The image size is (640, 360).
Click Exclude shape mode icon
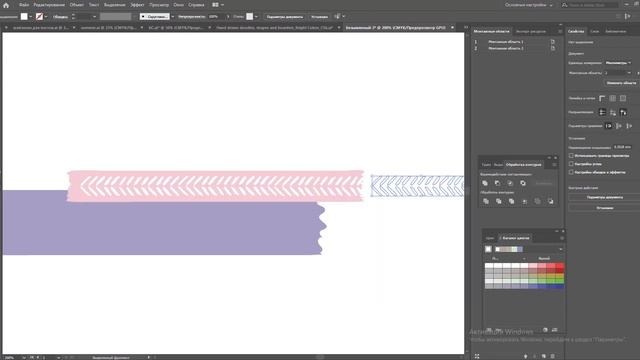coord(523,183)
